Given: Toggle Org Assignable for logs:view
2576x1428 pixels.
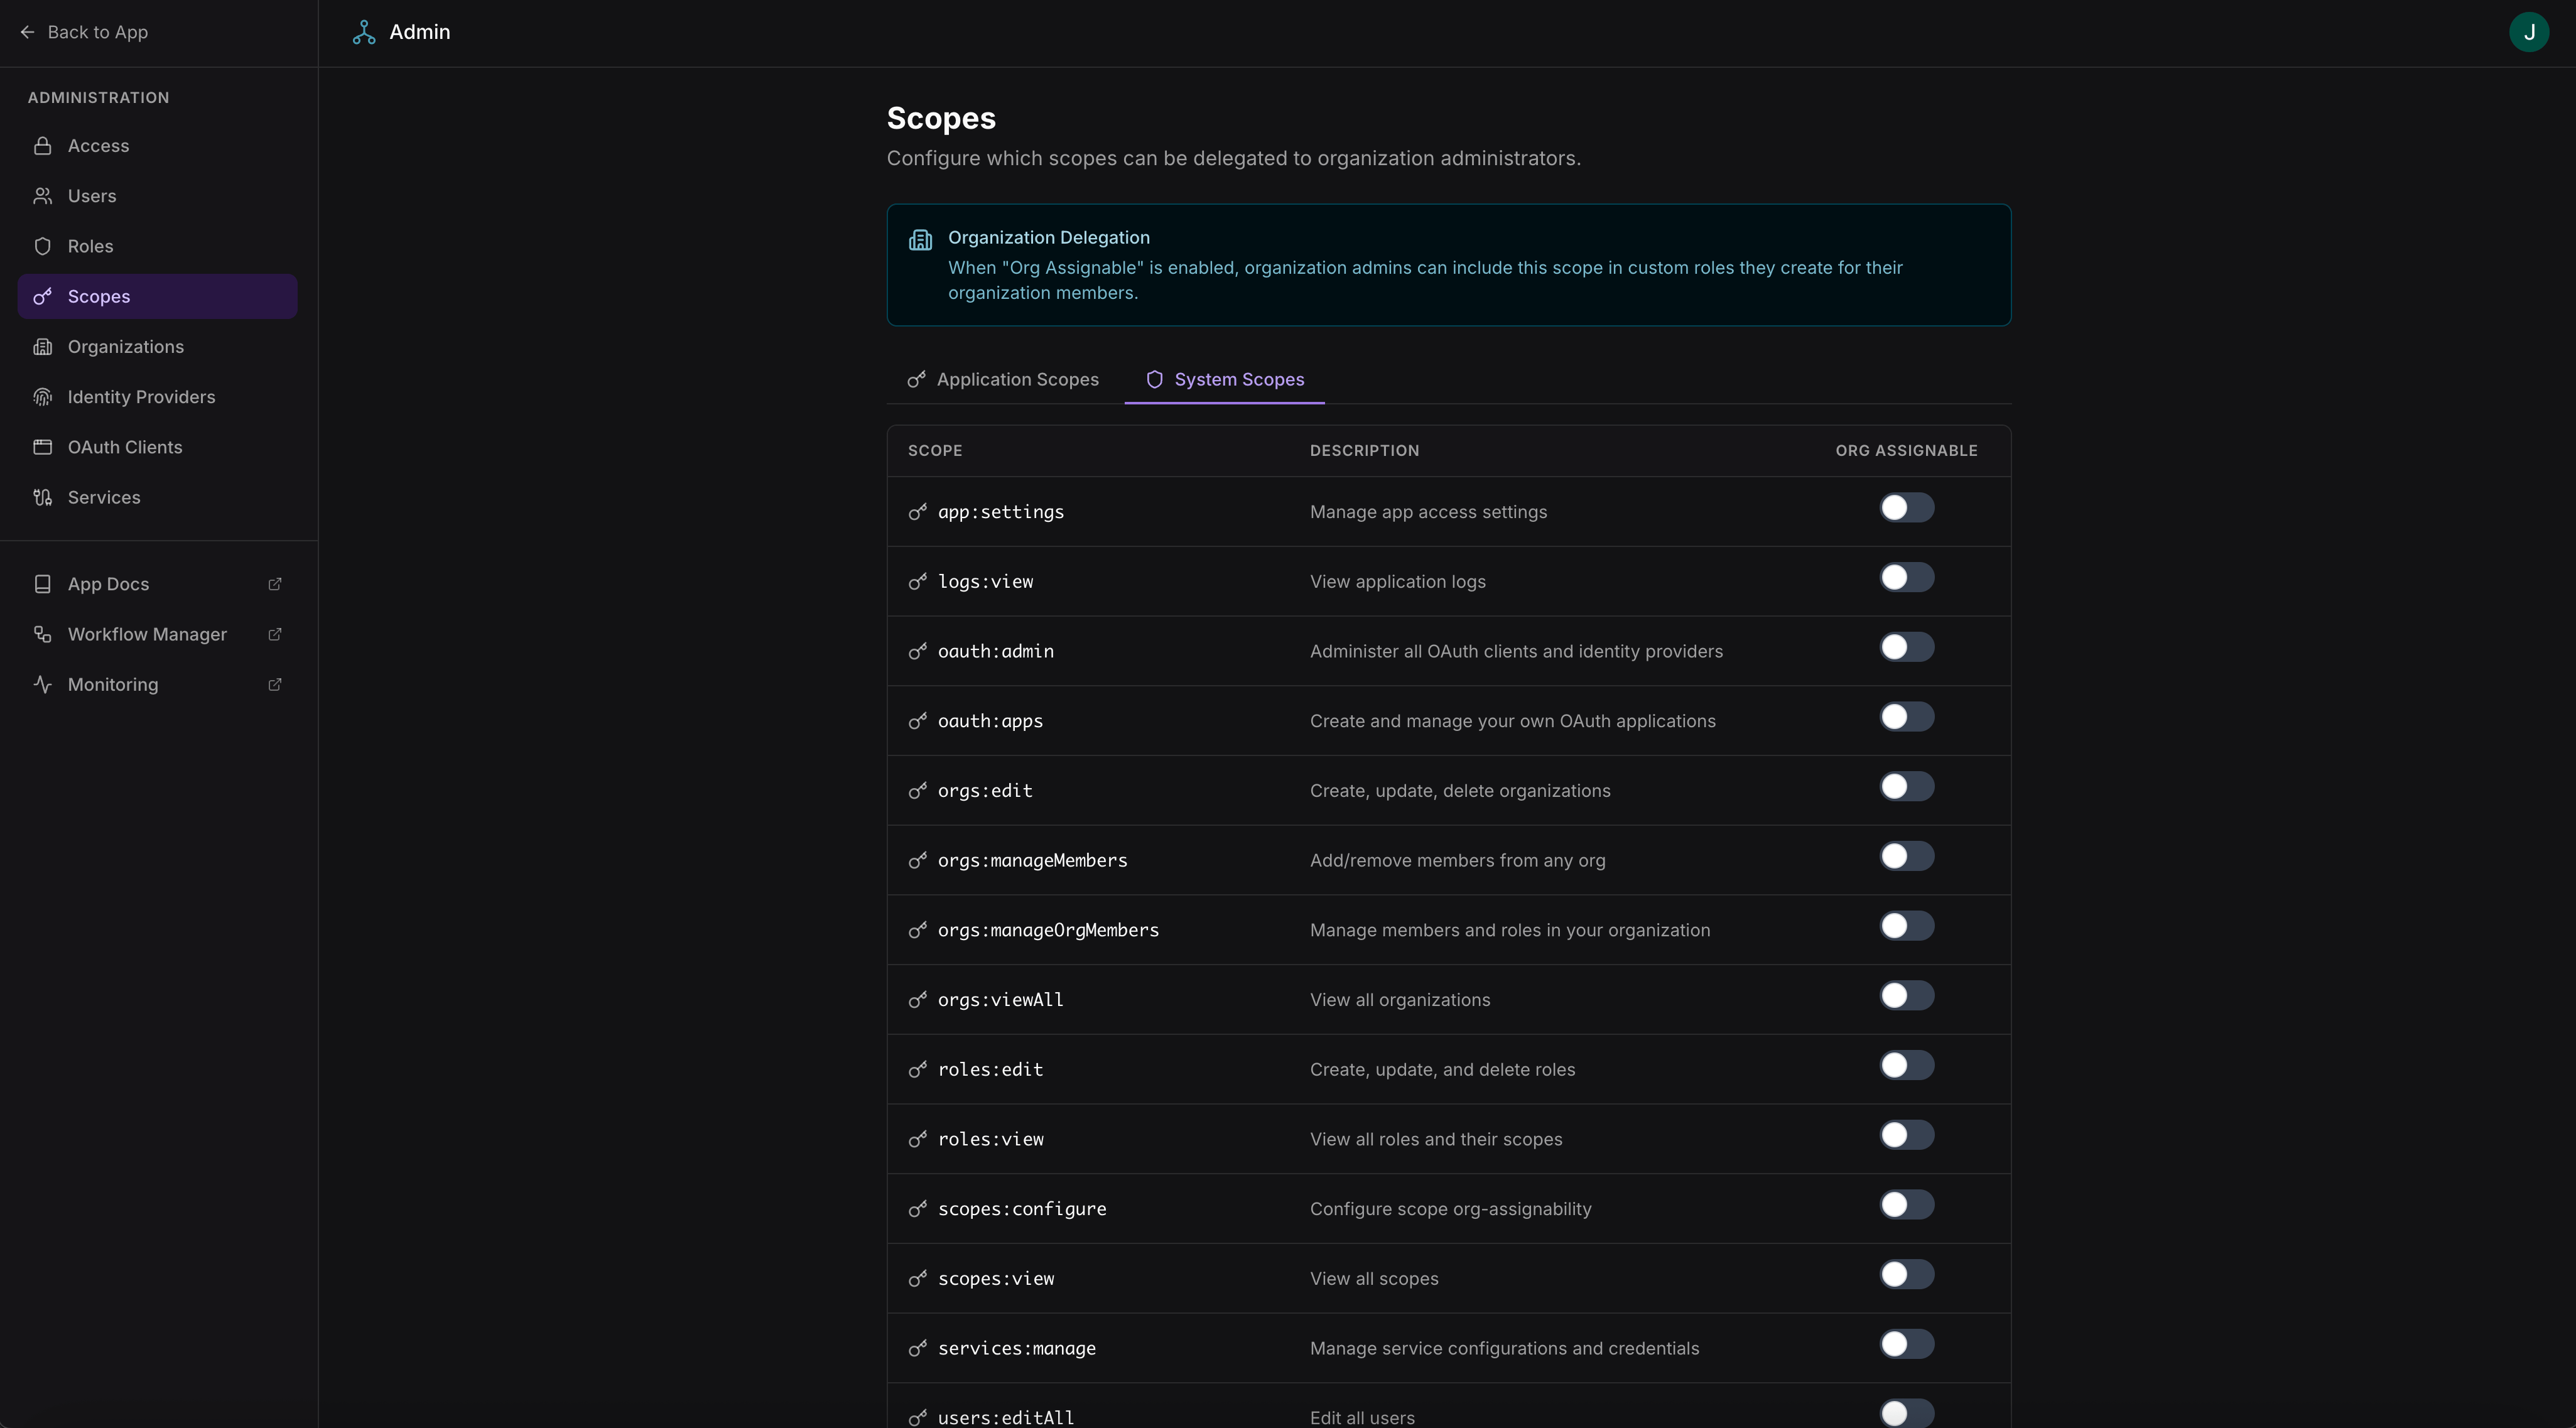Looking at the screenshot, I should coord(1906,577).
